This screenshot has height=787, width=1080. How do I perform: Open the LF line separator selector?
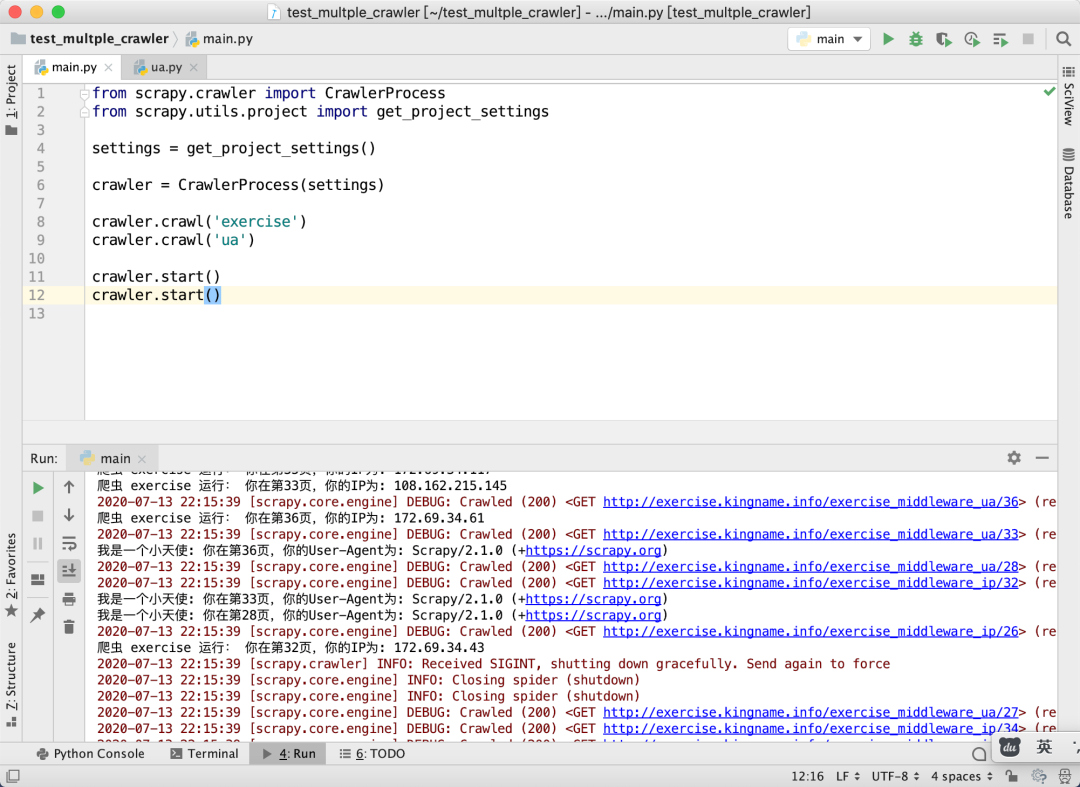[846, 776]
